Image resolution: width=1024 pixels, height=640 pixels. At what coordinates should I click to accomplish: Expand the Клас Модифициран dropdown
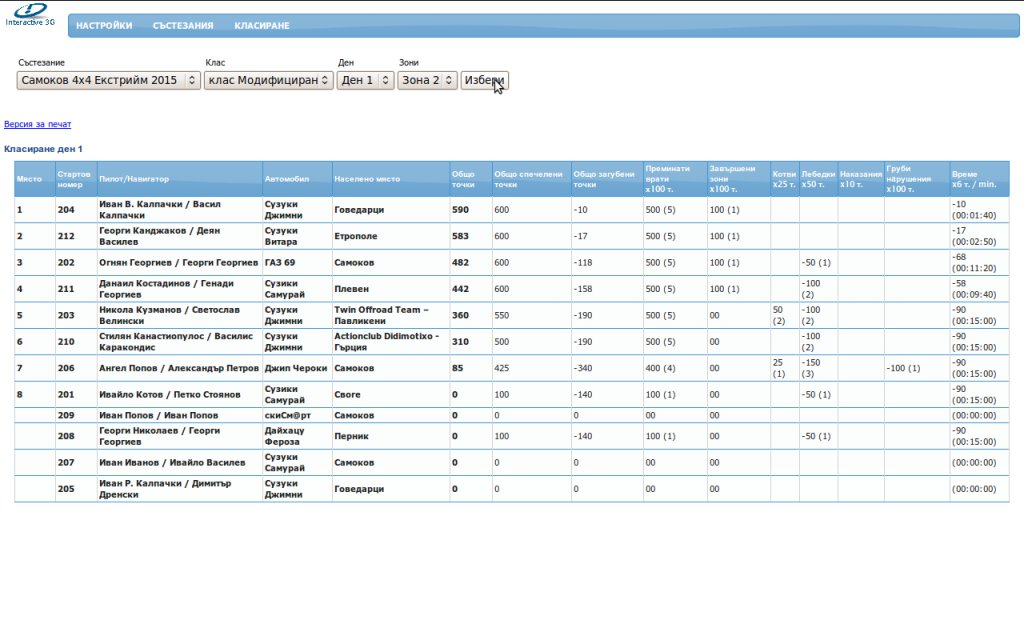pyautogui.click(x=269, y=80)
